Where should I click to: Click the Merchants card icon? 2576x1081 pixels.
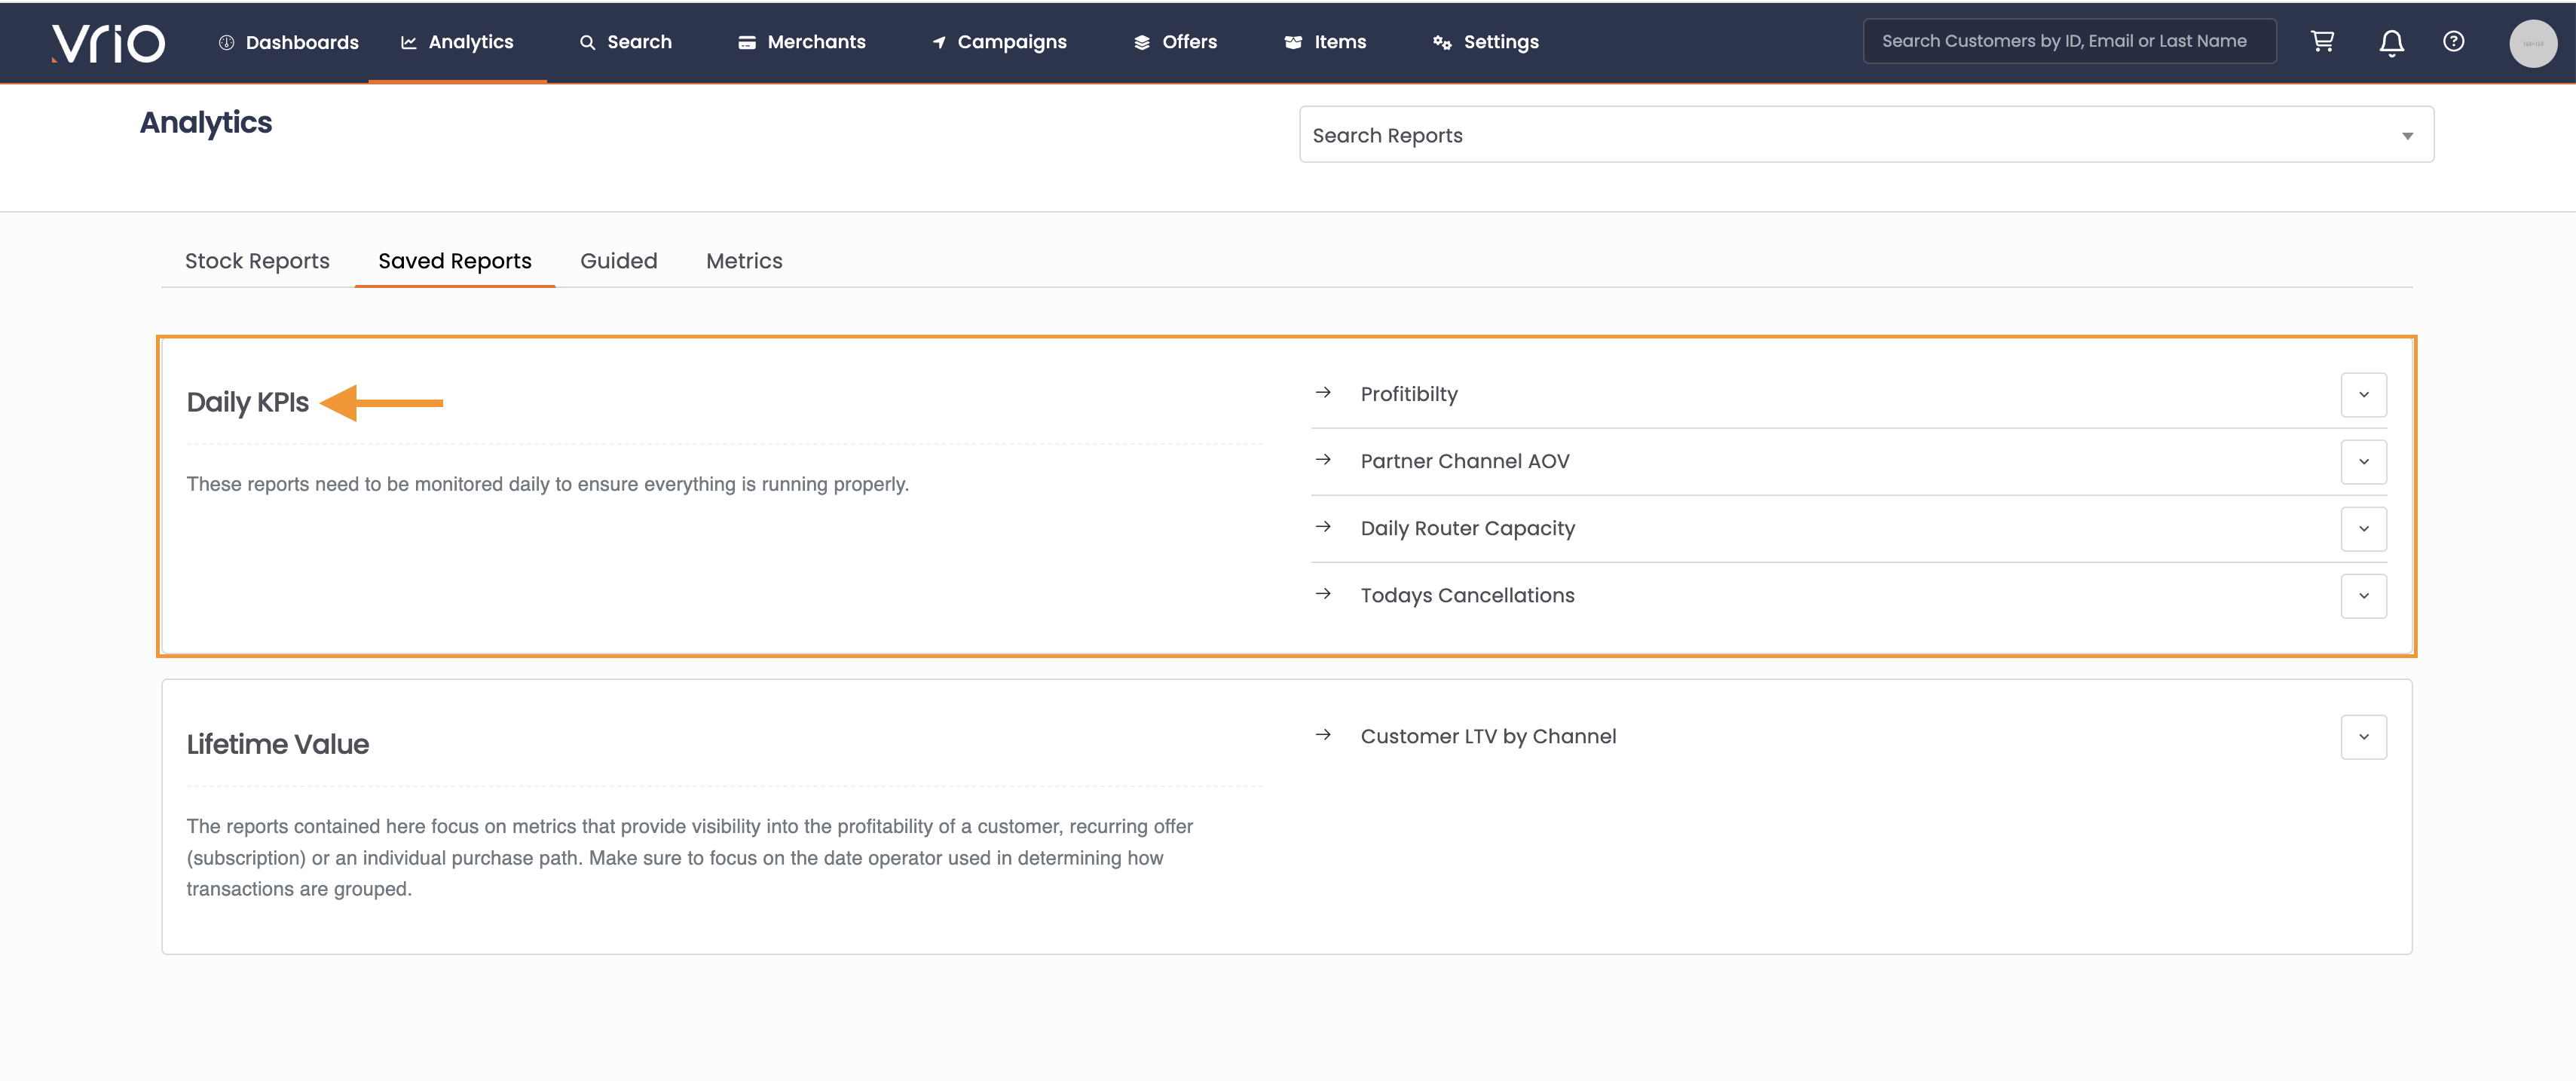(x=747, y=42)
